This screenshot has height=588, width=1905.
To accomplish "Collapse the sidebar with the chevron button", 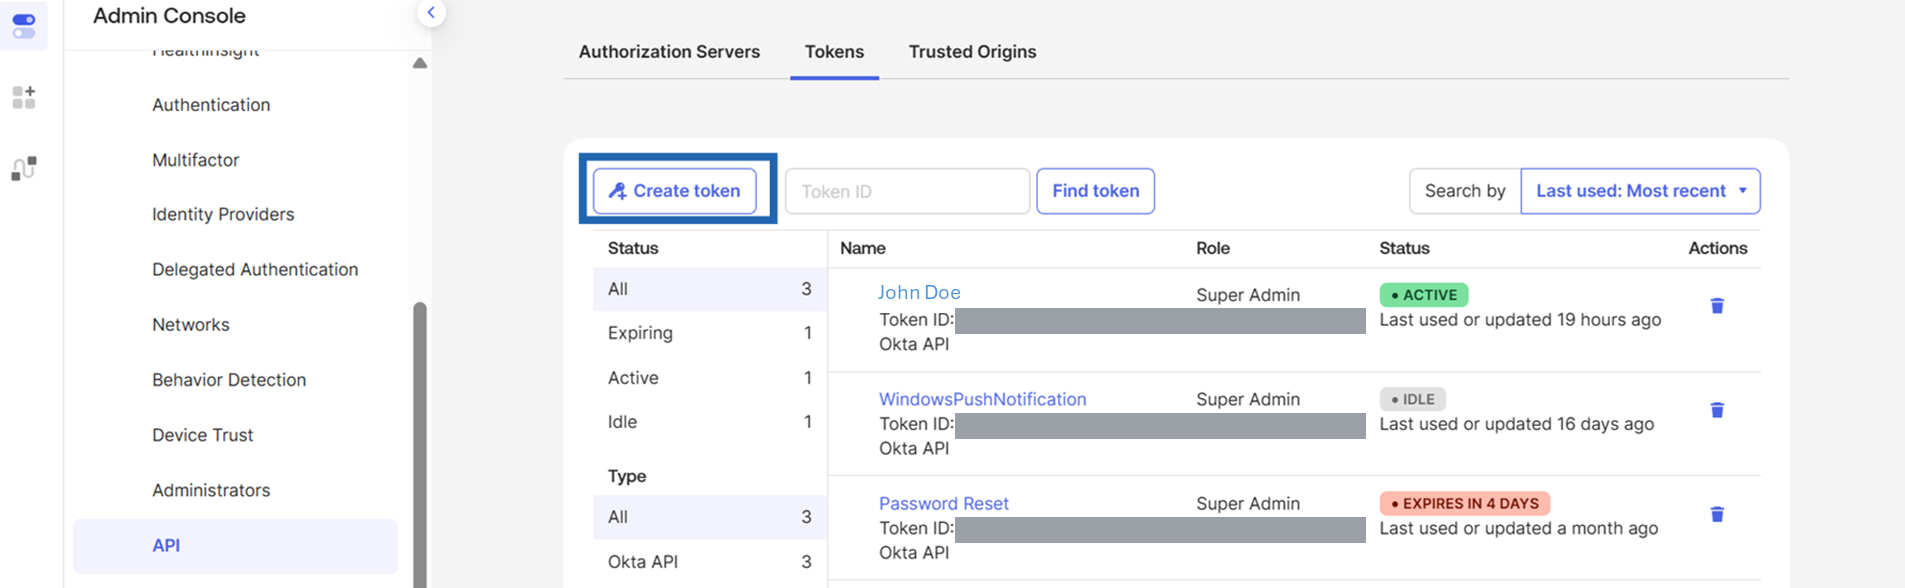I will [x=431, y=13].
